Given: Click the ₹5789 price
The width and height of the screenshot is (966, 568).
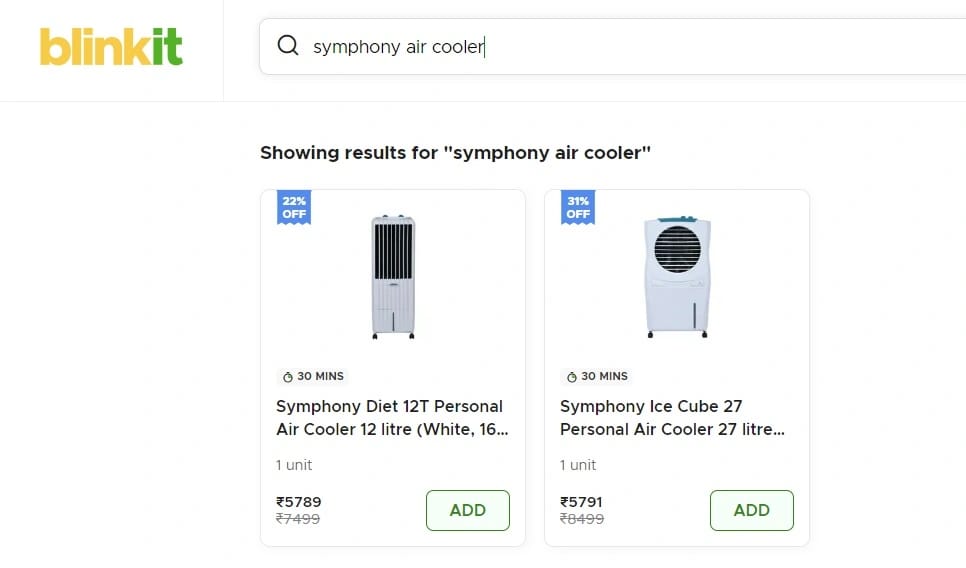Looking at the screenshot, I should (x=299, y=502).
